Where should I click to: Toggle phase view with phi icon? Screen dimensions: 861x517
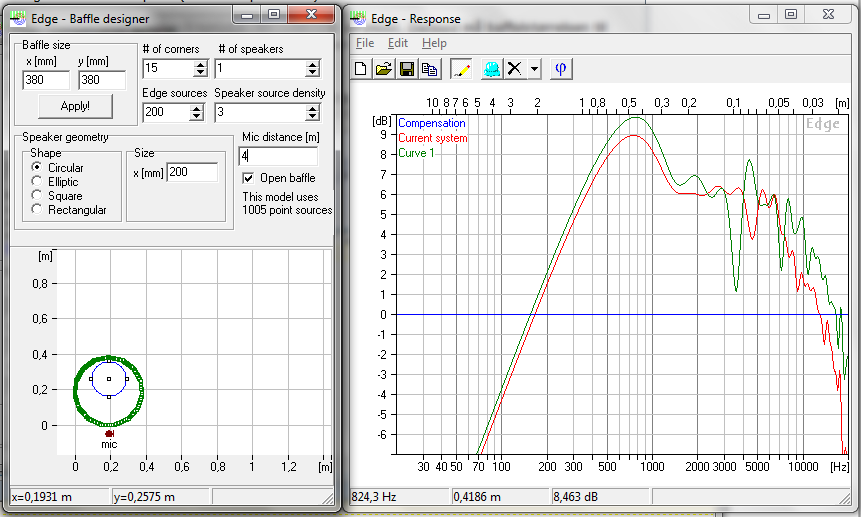click(561, 69)
